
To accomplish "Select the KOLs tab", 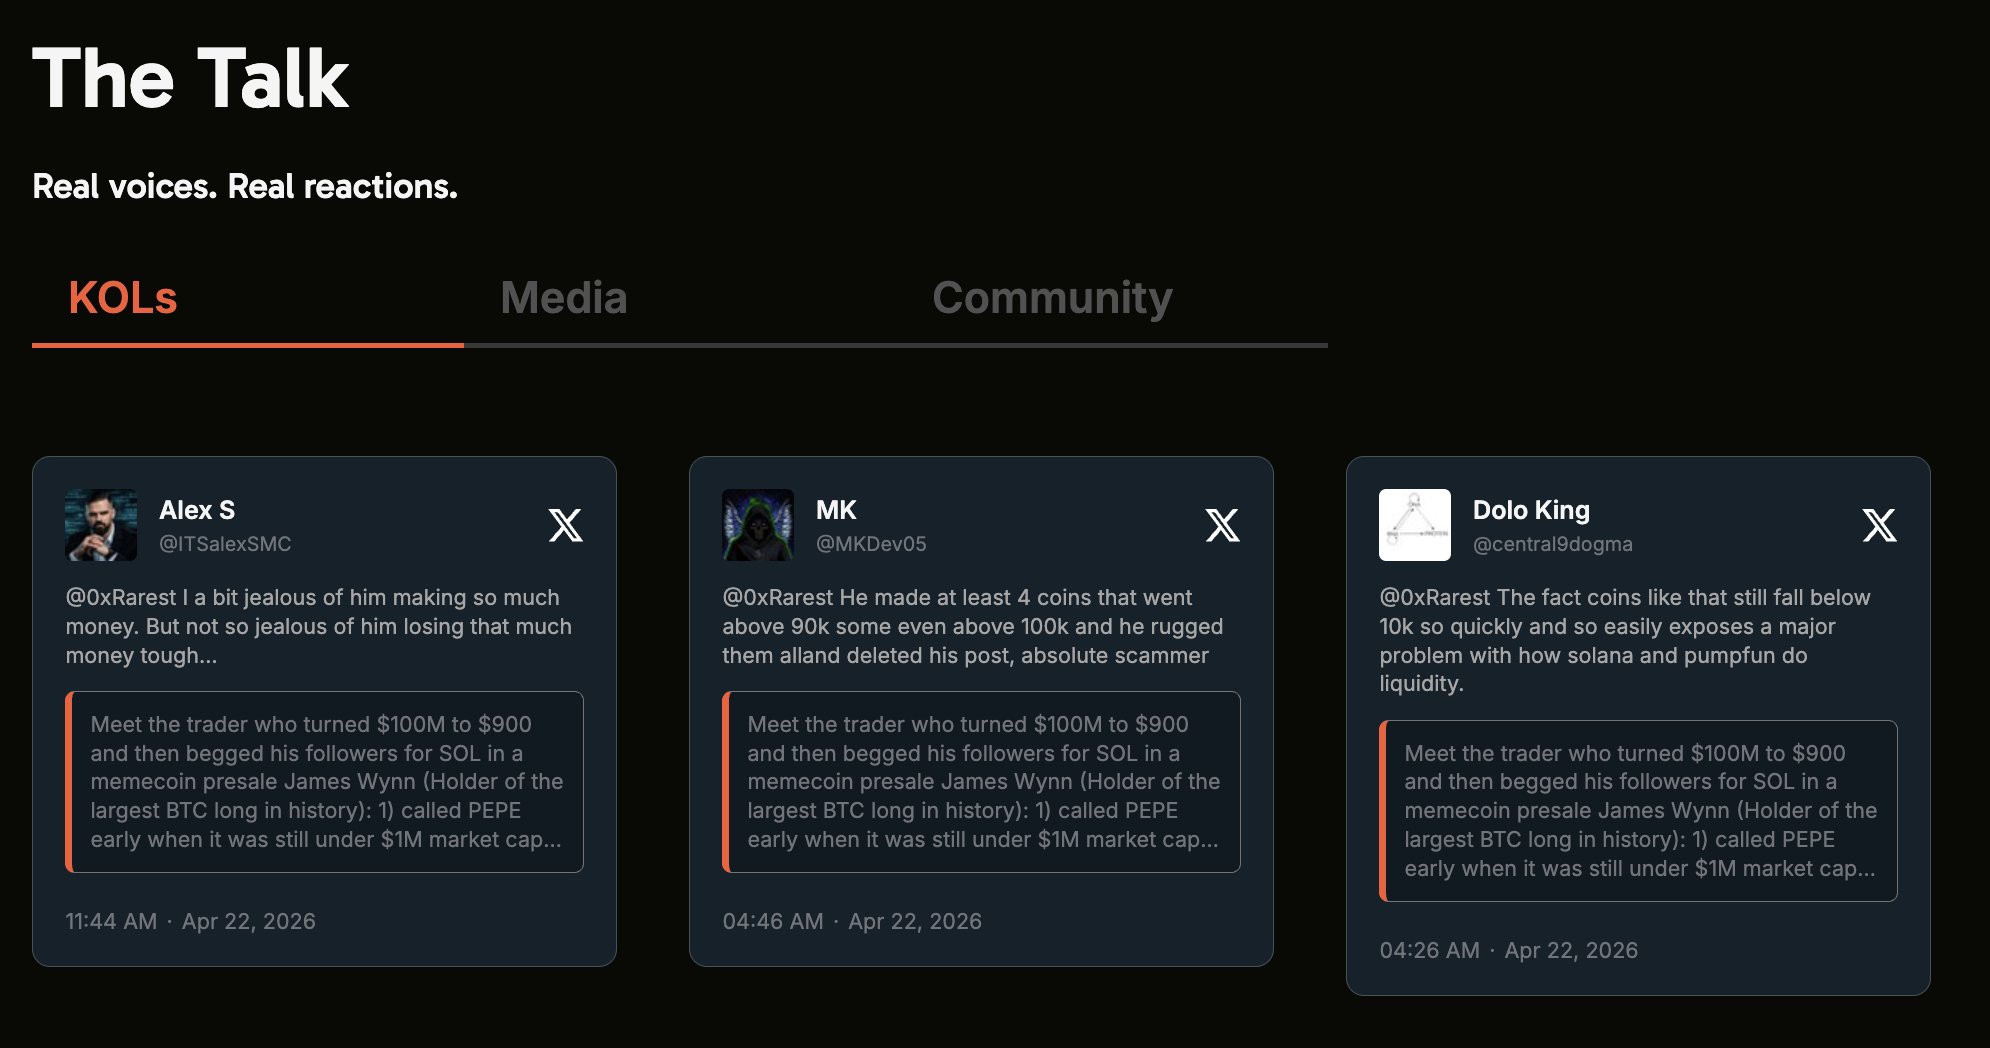I will click(x=123, y=298).
